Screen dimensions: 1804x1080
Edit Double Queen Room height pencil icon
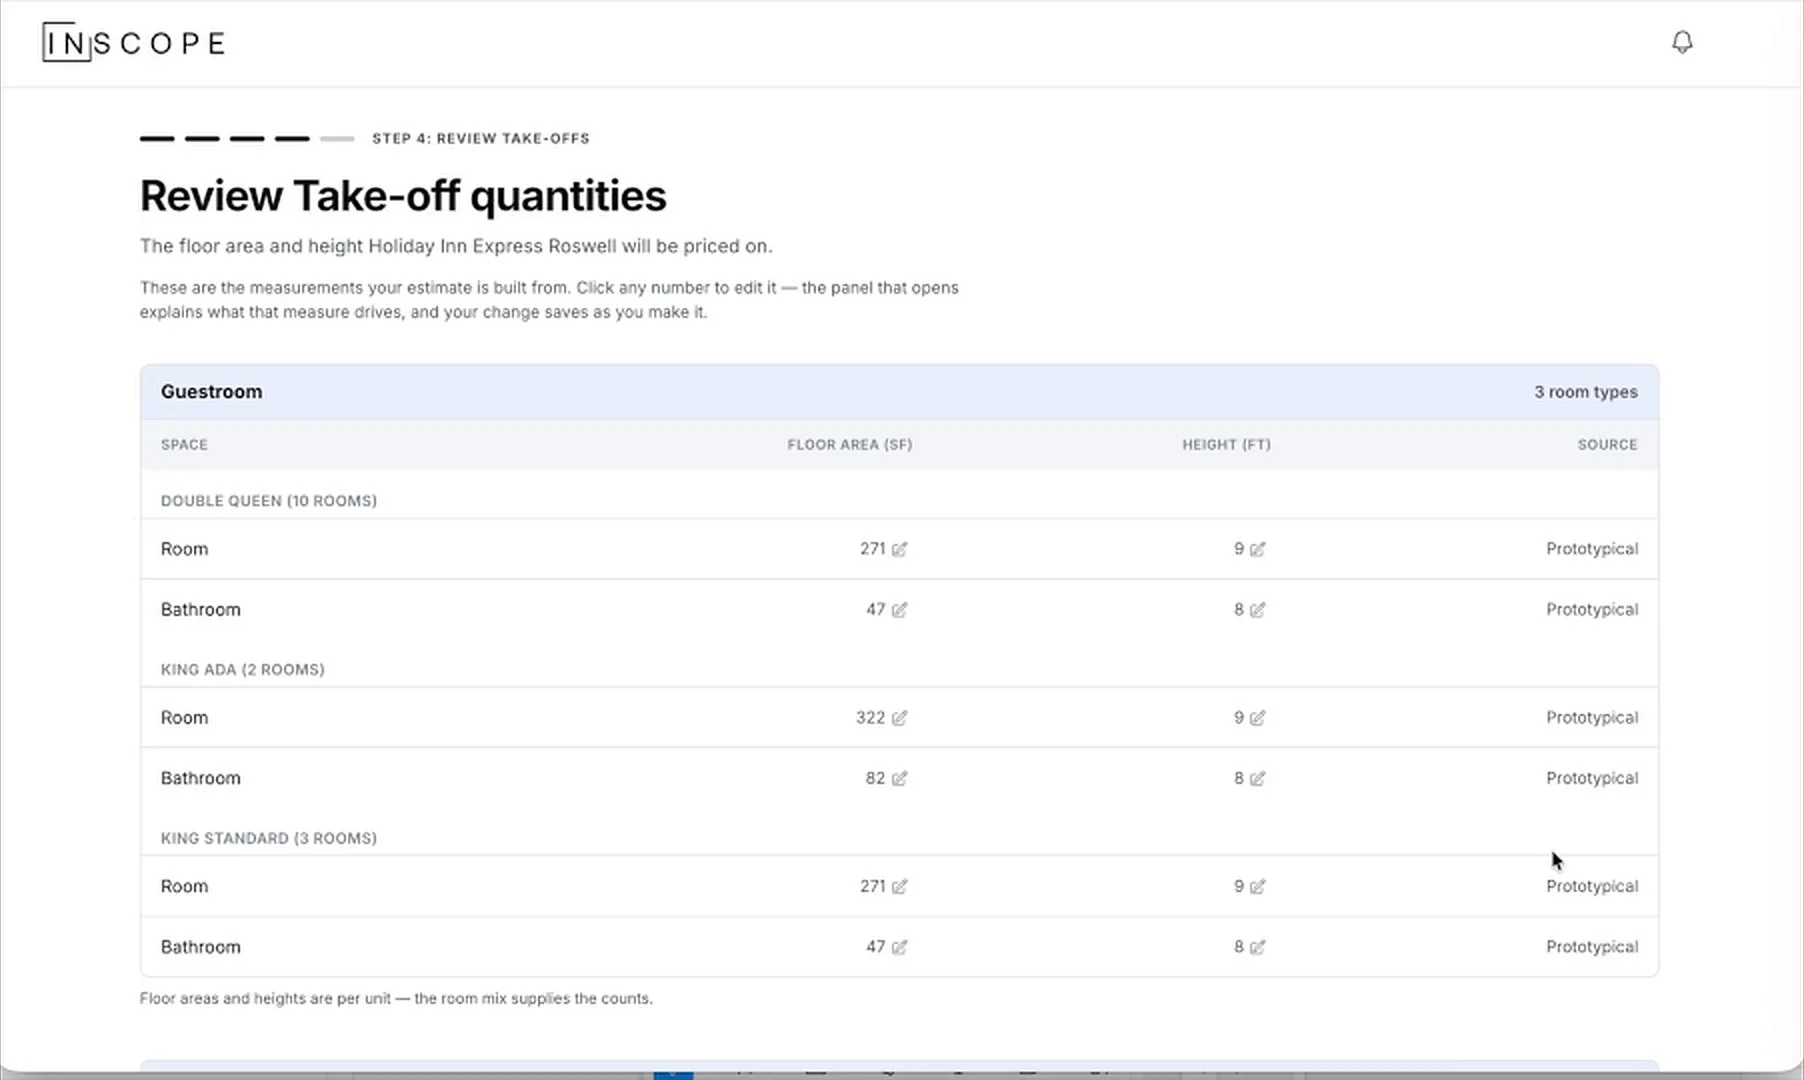coord(1257,549)
